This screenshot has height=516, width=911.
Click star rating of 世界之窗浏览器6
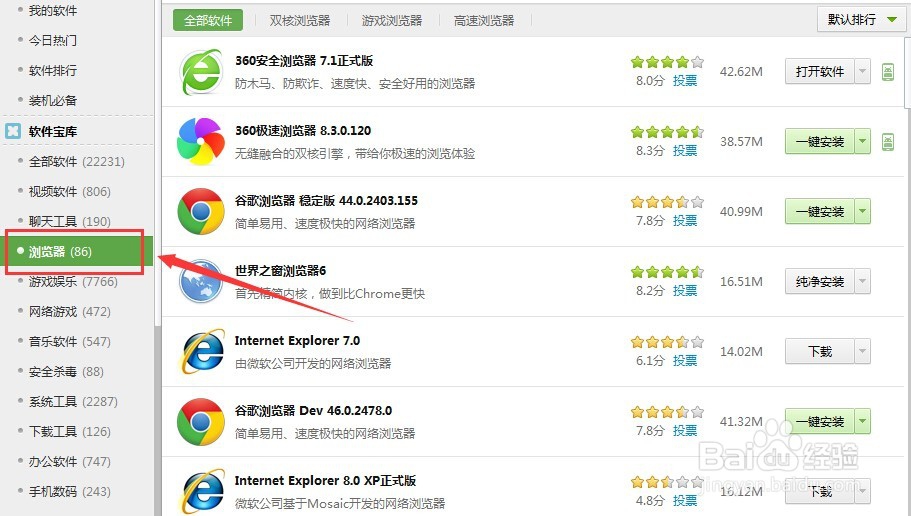pos(668,271)
